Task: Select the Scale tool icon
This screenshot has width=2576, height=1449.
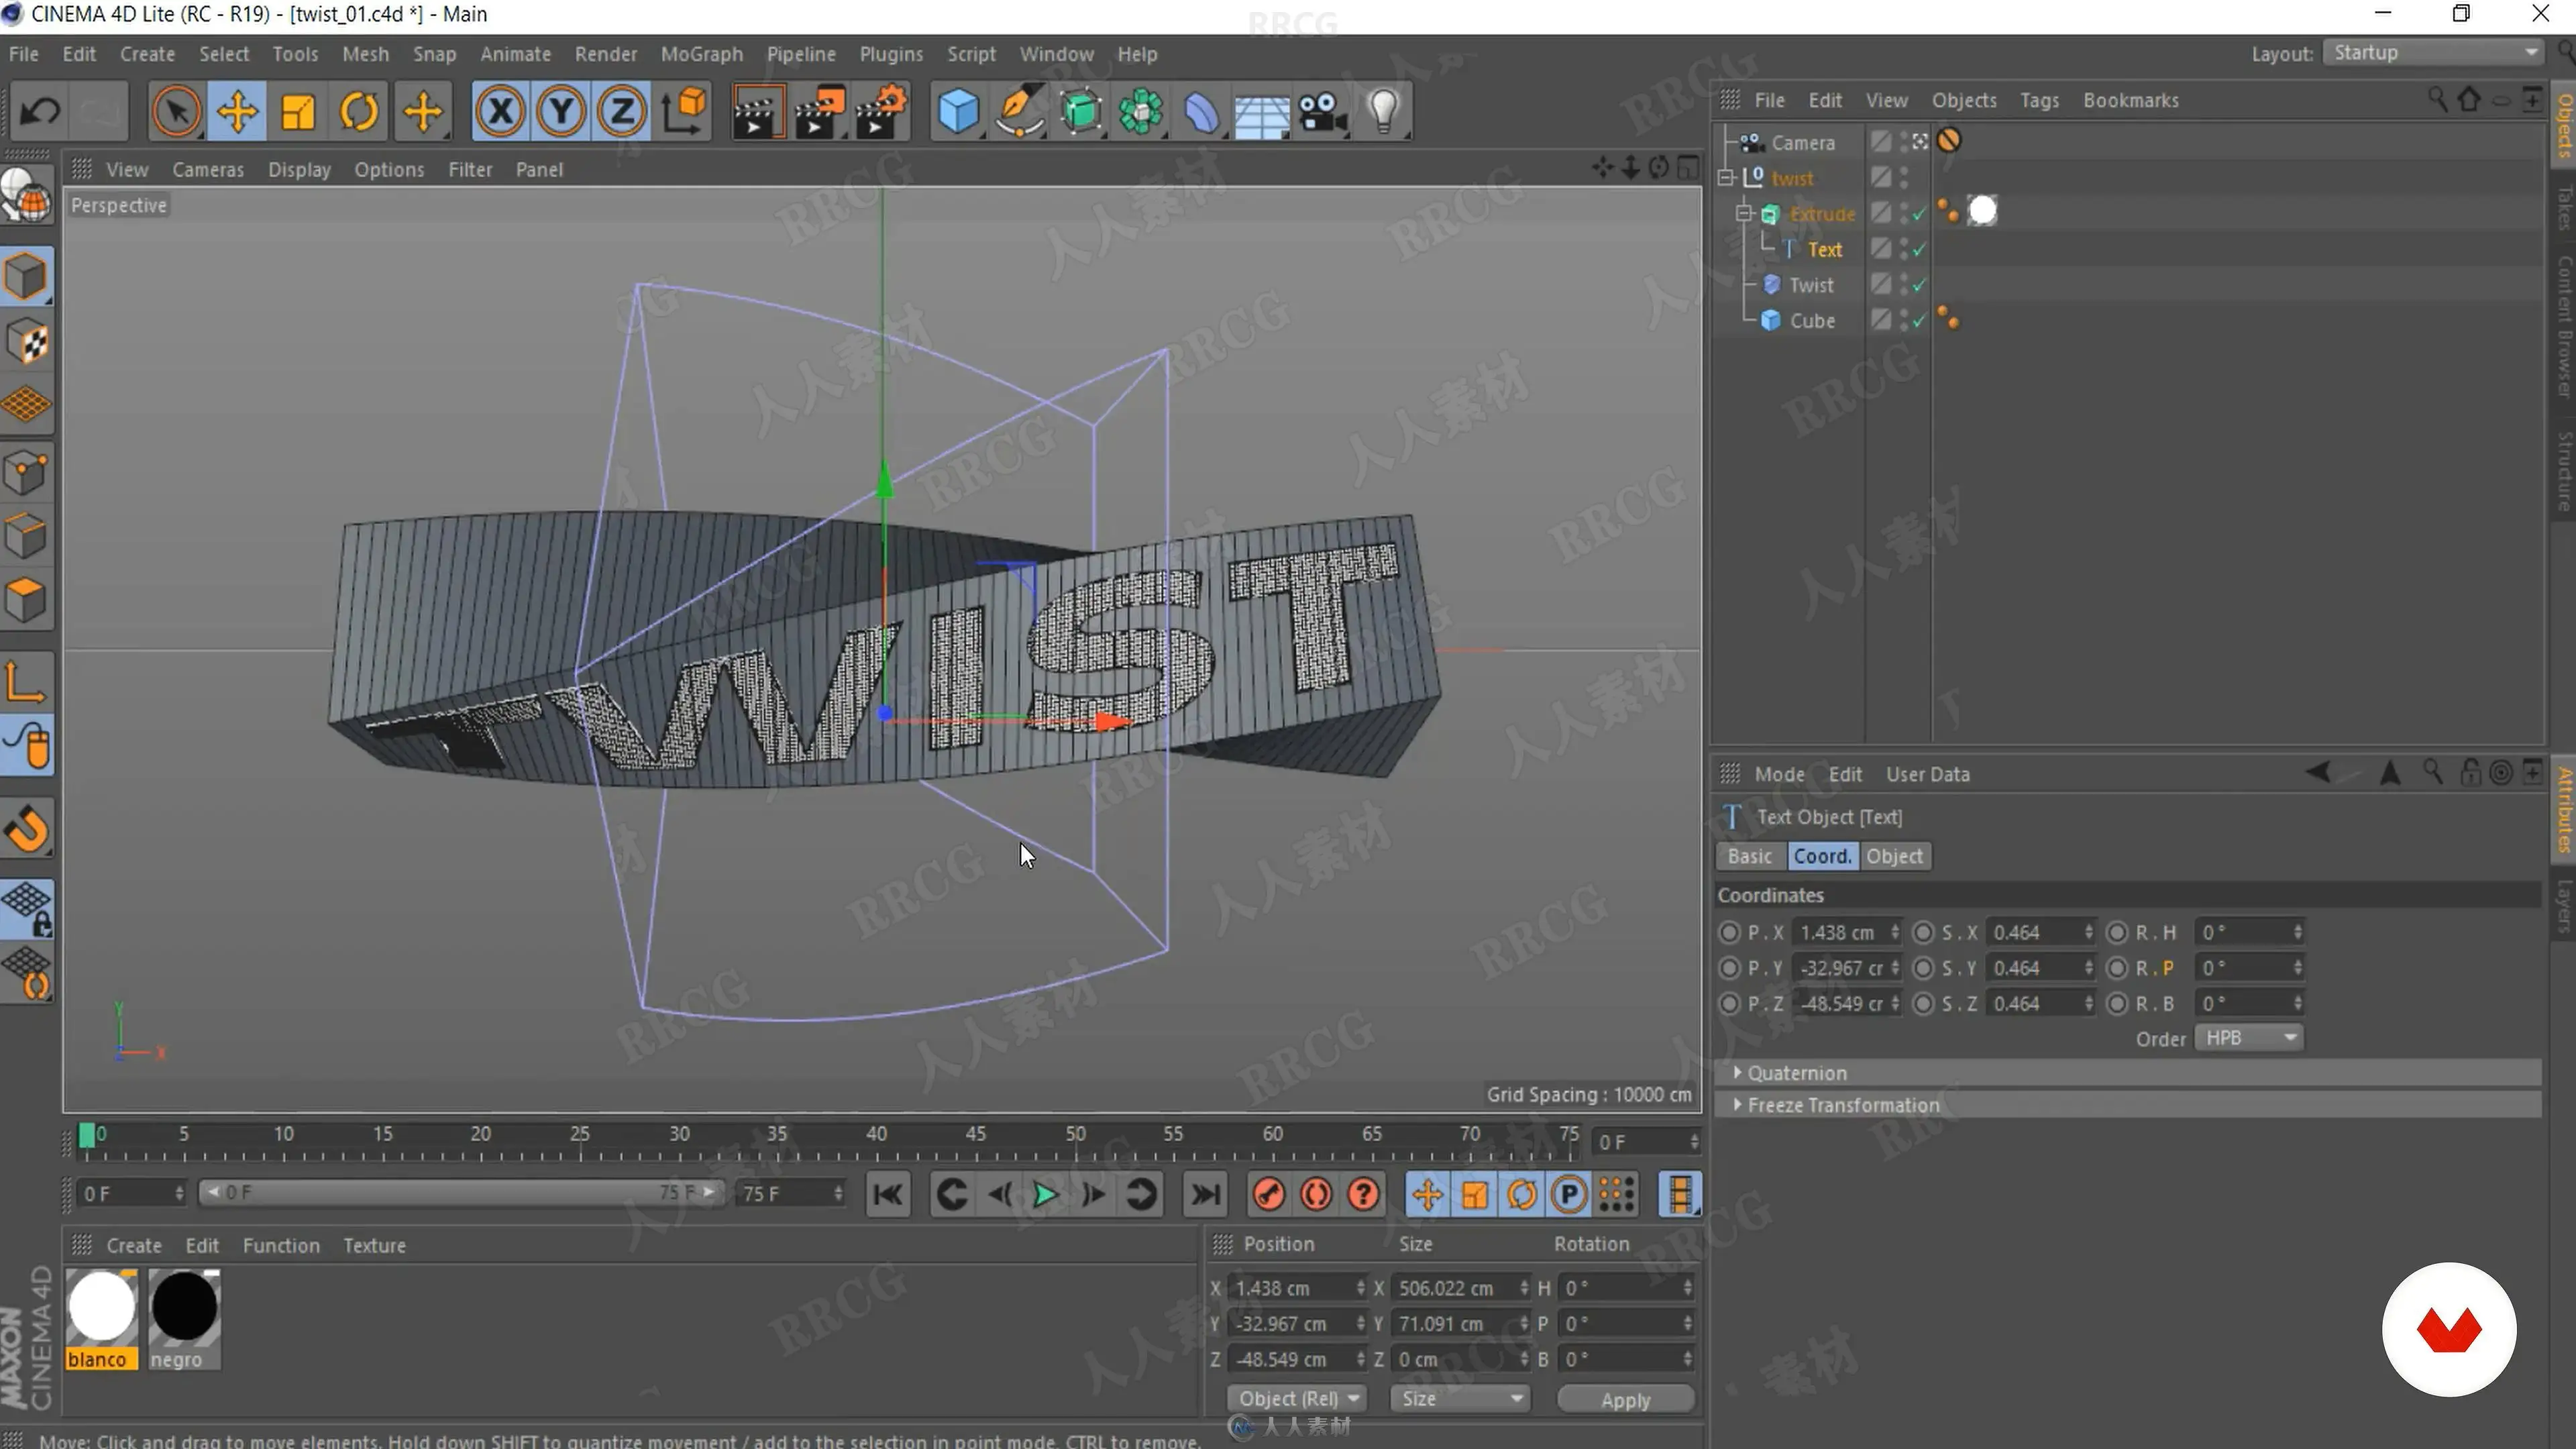Action: point(298,111)
